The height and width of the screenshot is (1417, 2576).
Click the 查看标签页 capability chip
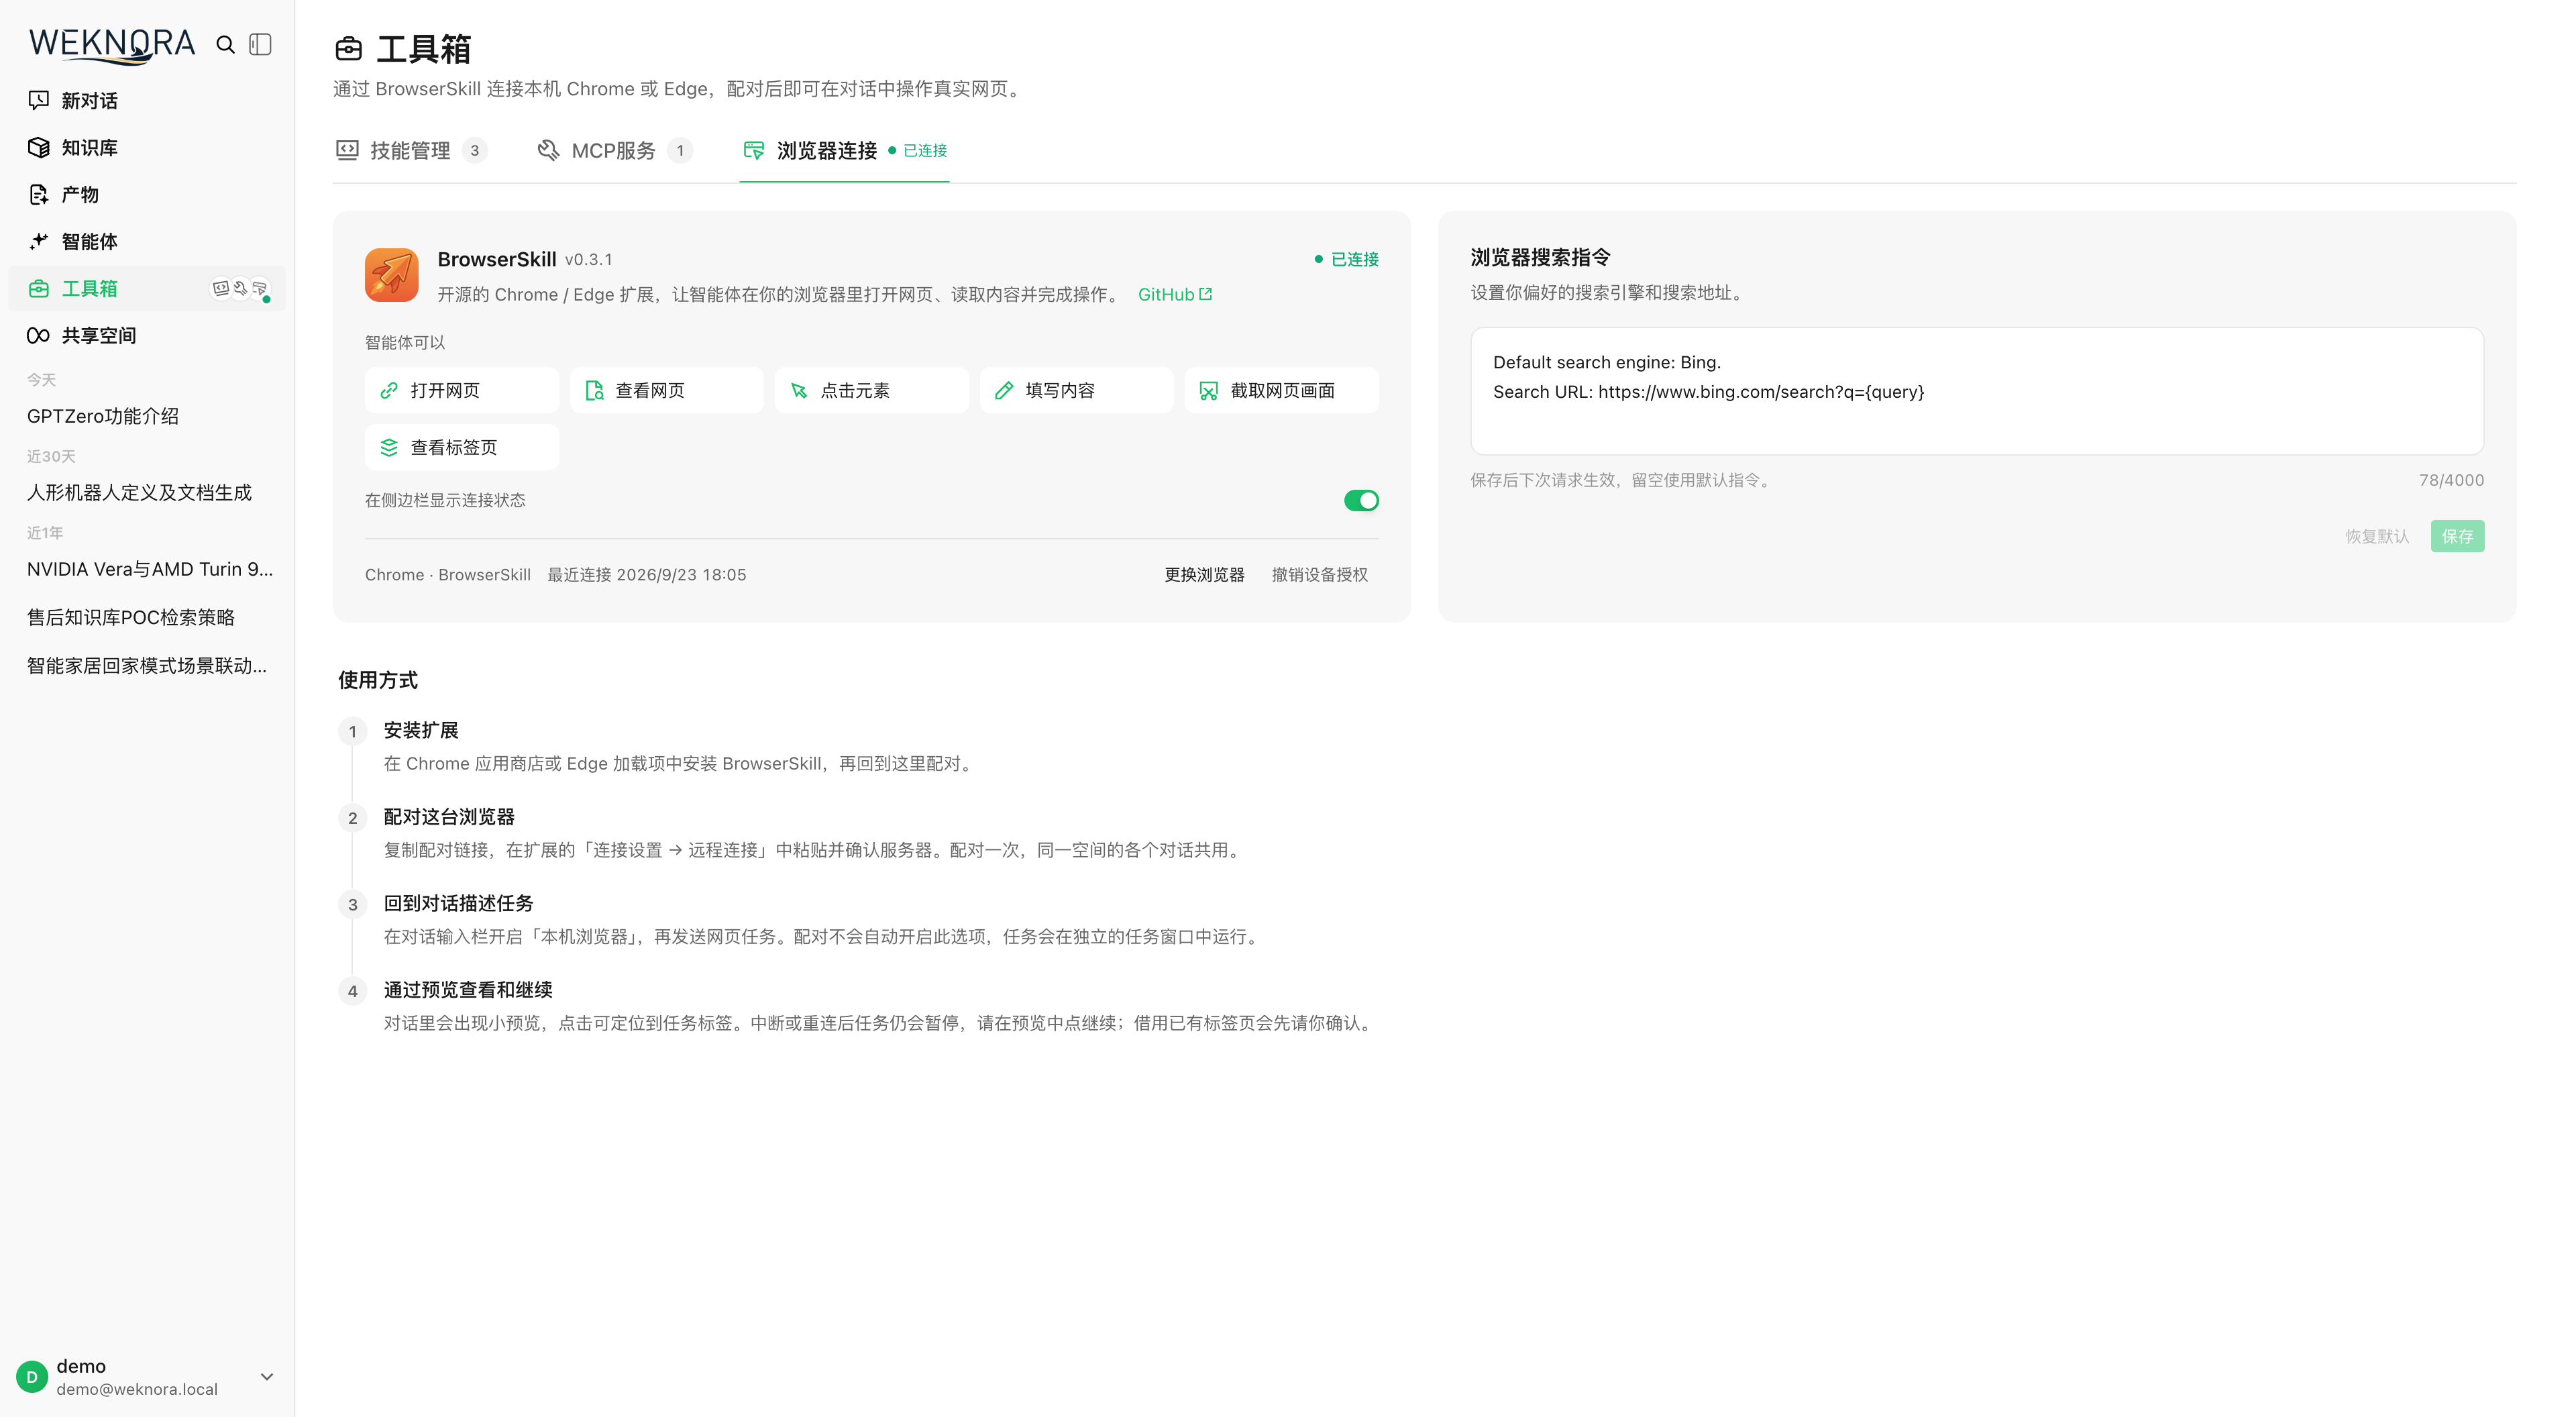point(462,447)
